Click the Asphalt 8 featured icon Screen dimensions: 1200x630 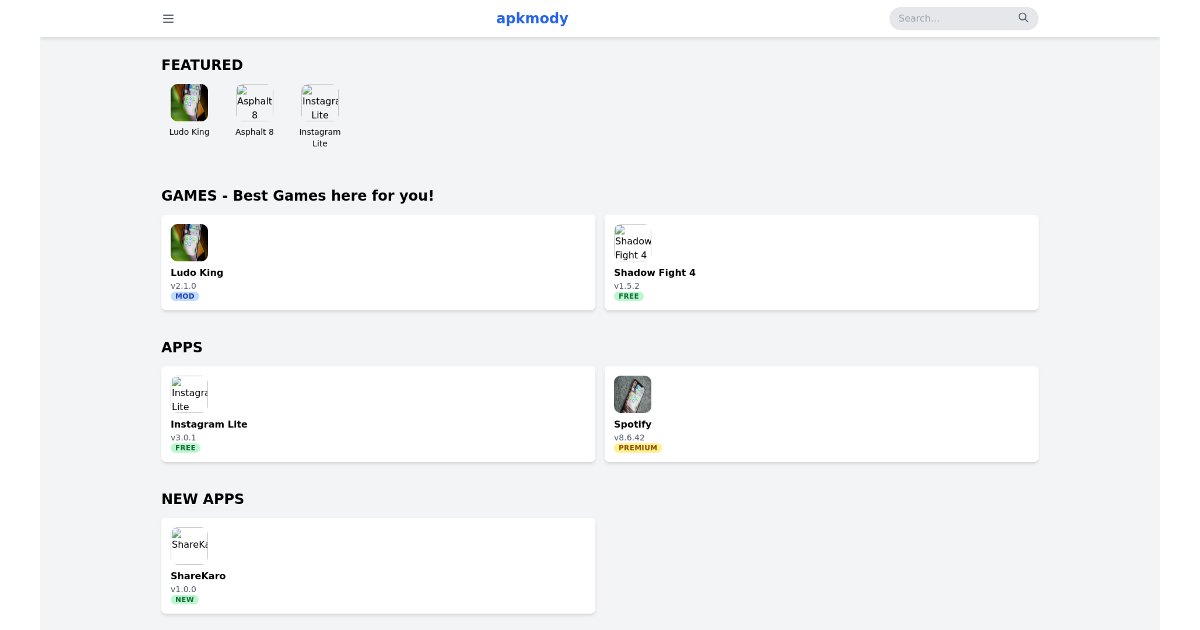pos(254,101)
